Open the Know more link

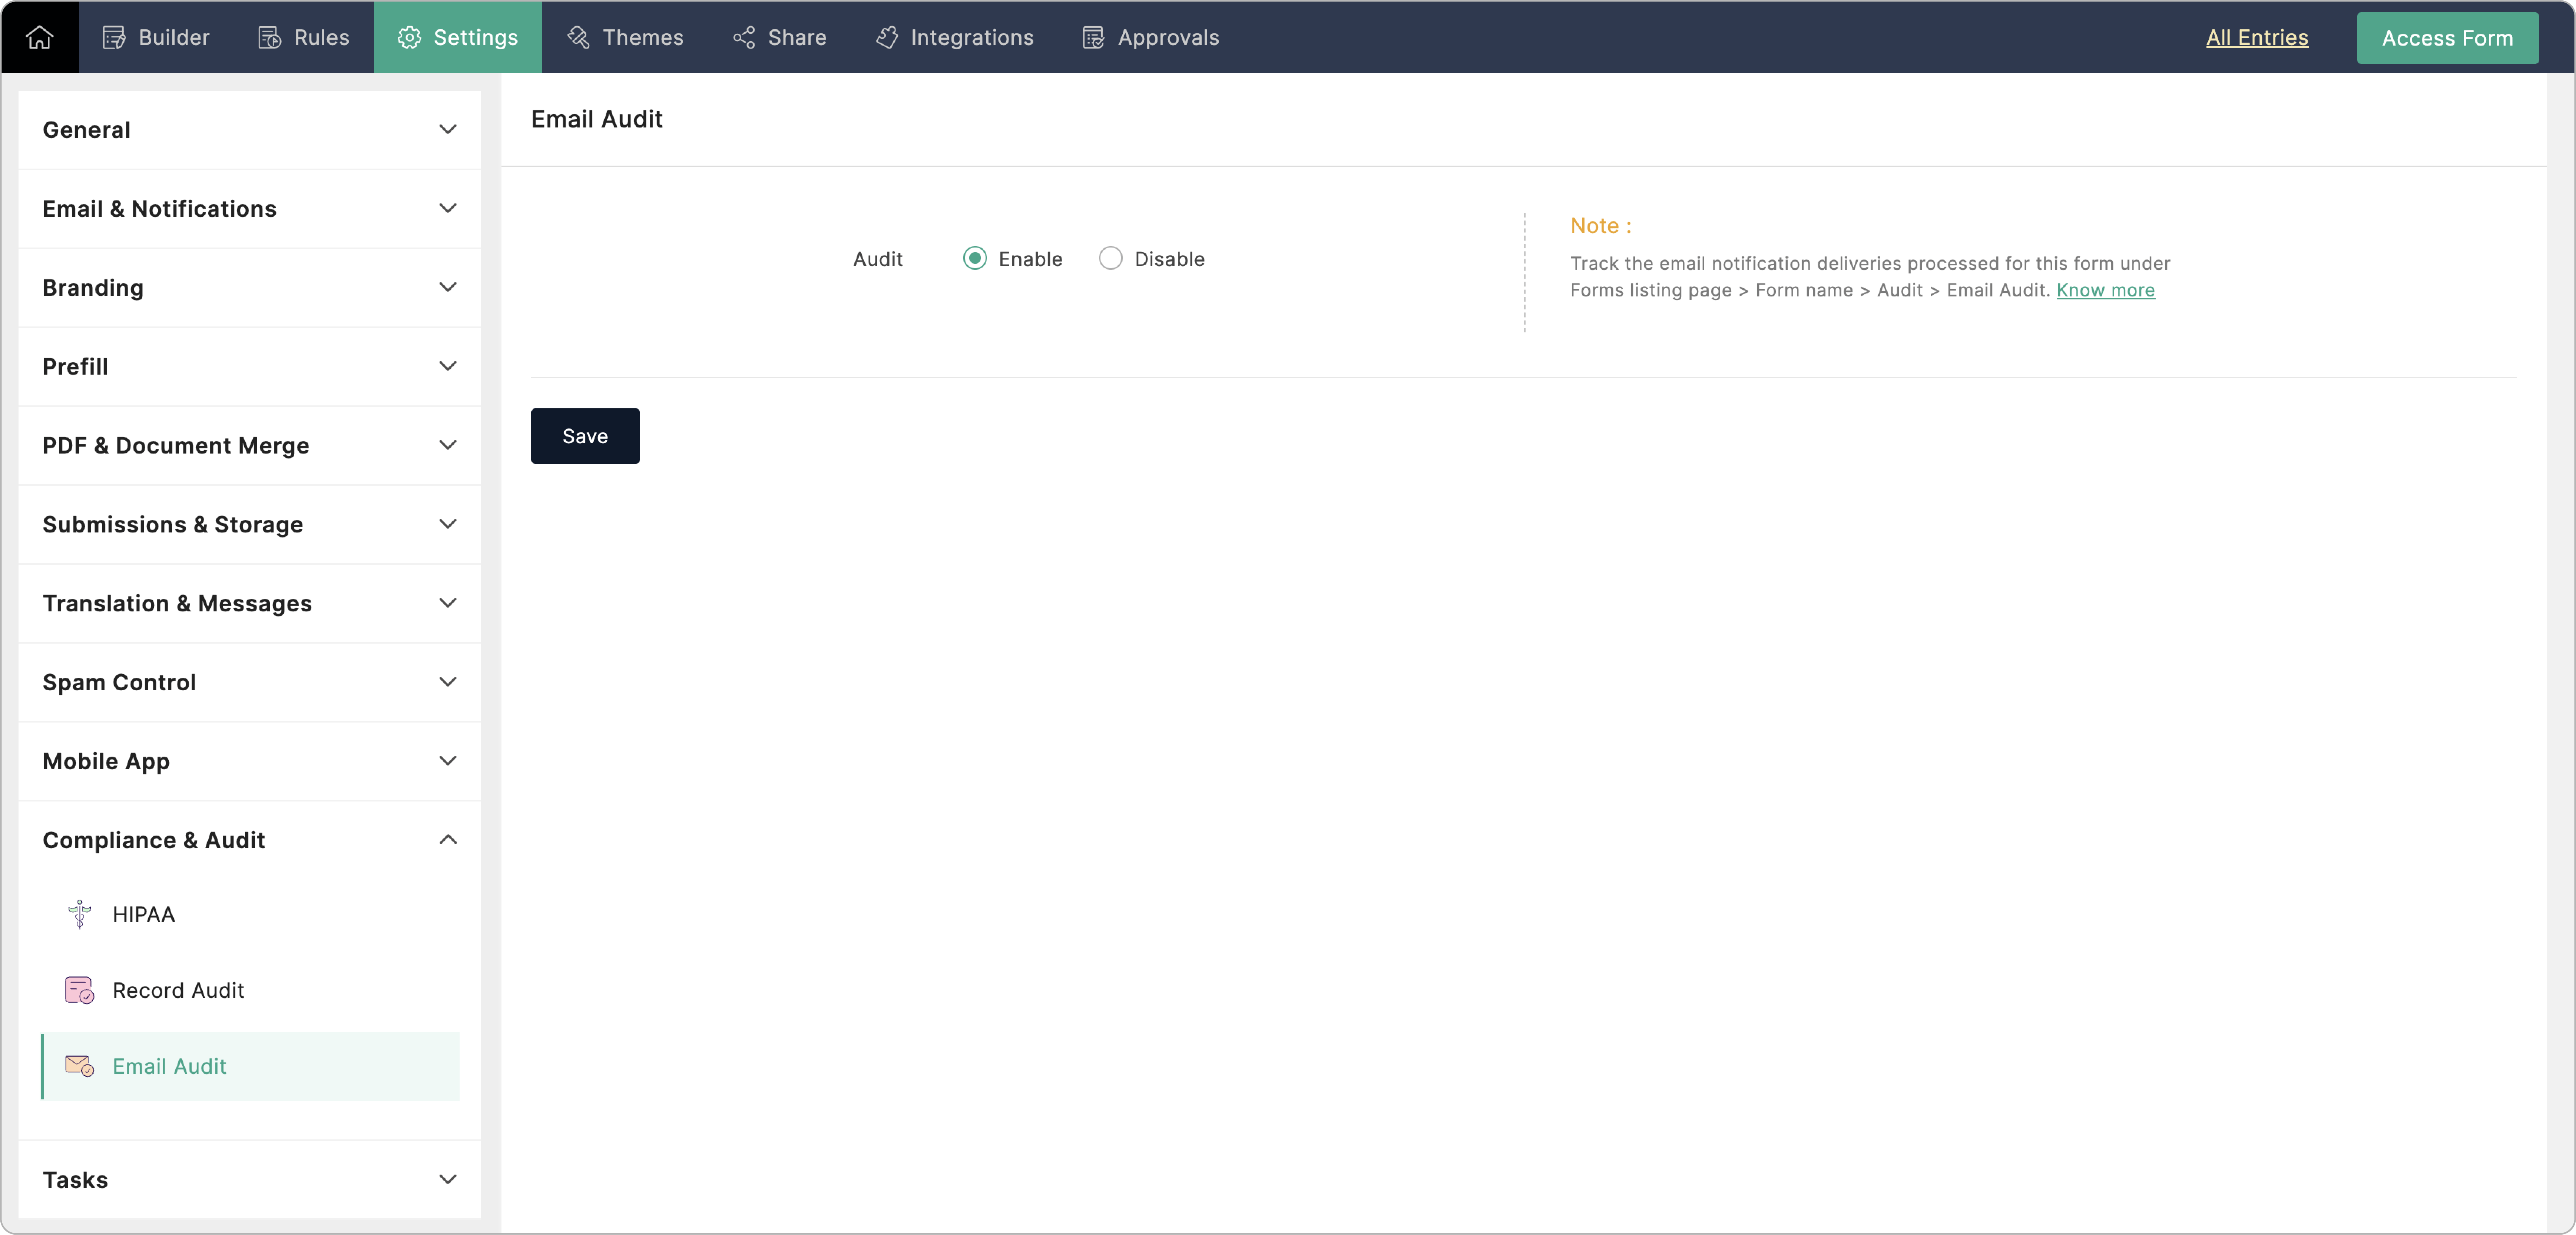[x=2105, y=290]
